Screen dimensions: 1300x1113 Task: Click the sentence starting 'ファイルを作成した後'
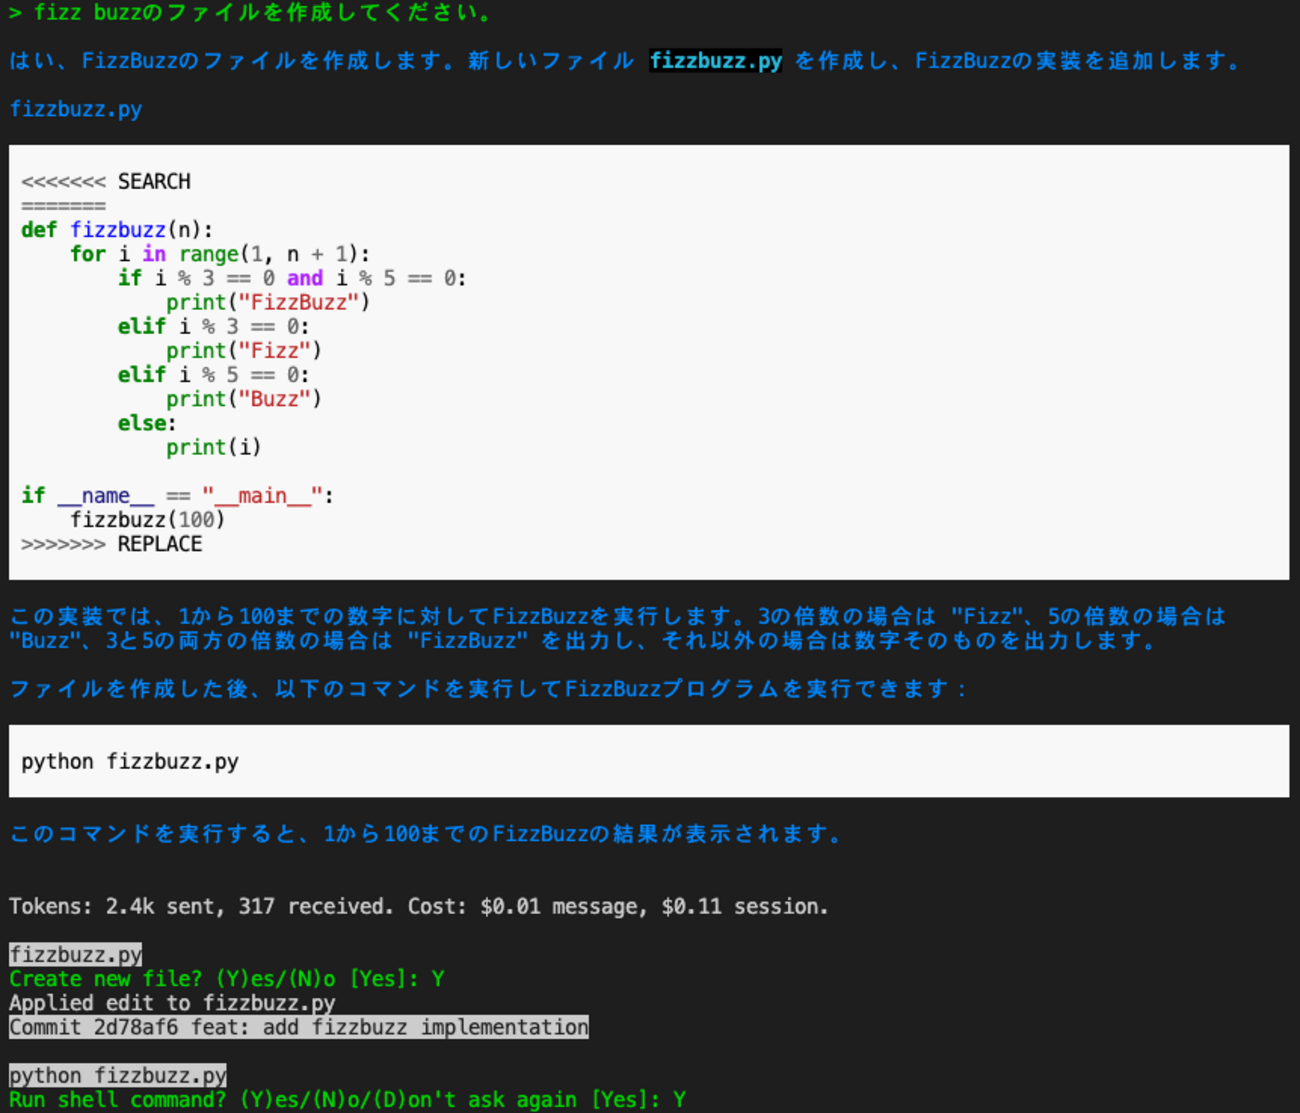tap(488, 688)
